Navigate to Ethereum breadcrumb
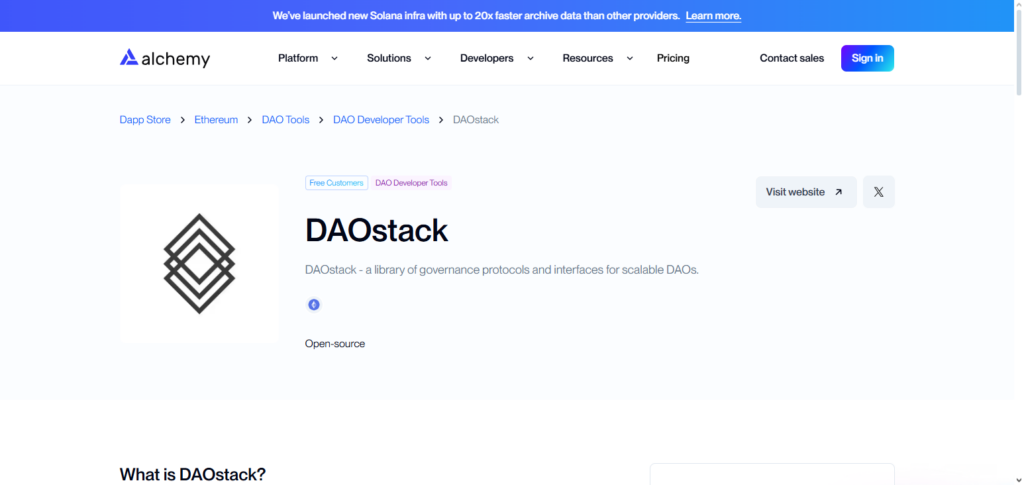Viewport: 1024px width, 485px height. [x=216, y=119]
